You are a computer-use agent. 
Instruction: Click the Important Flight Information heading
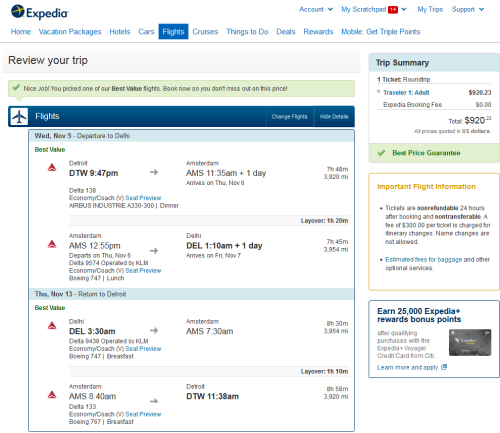[426, 187]
